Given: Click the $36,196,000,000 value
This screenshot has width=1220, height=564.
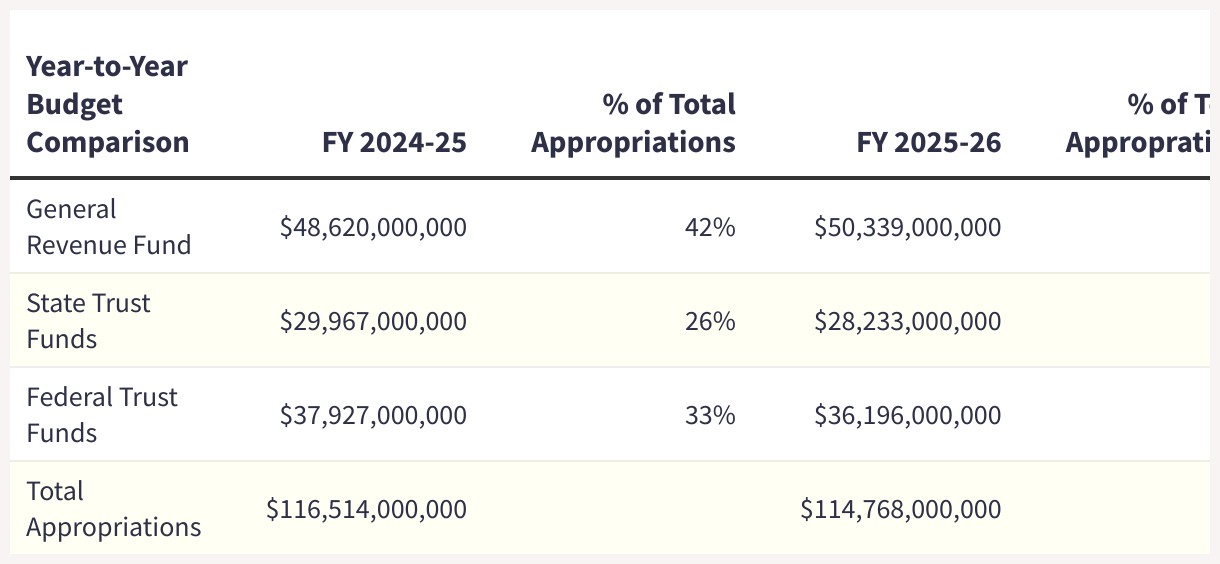Looking at the screenshot, I should click(x=907, y=415).
